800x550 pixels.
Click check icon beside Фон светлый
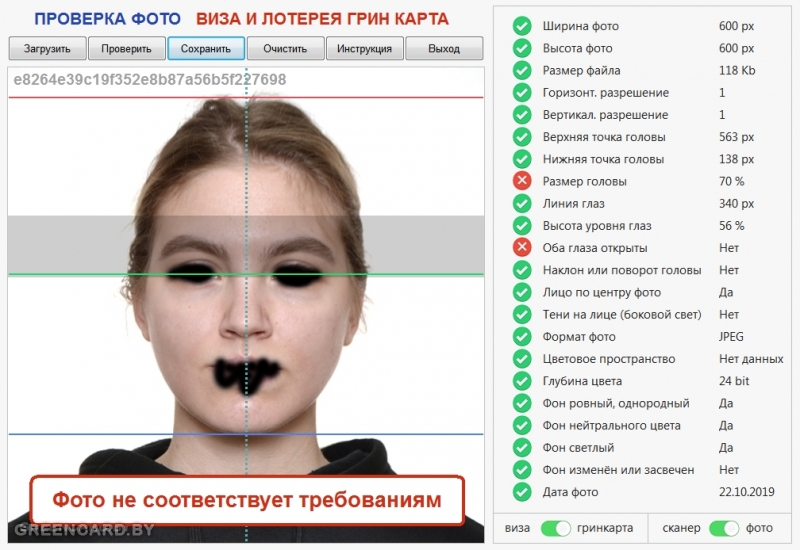[x=522, y=447]
